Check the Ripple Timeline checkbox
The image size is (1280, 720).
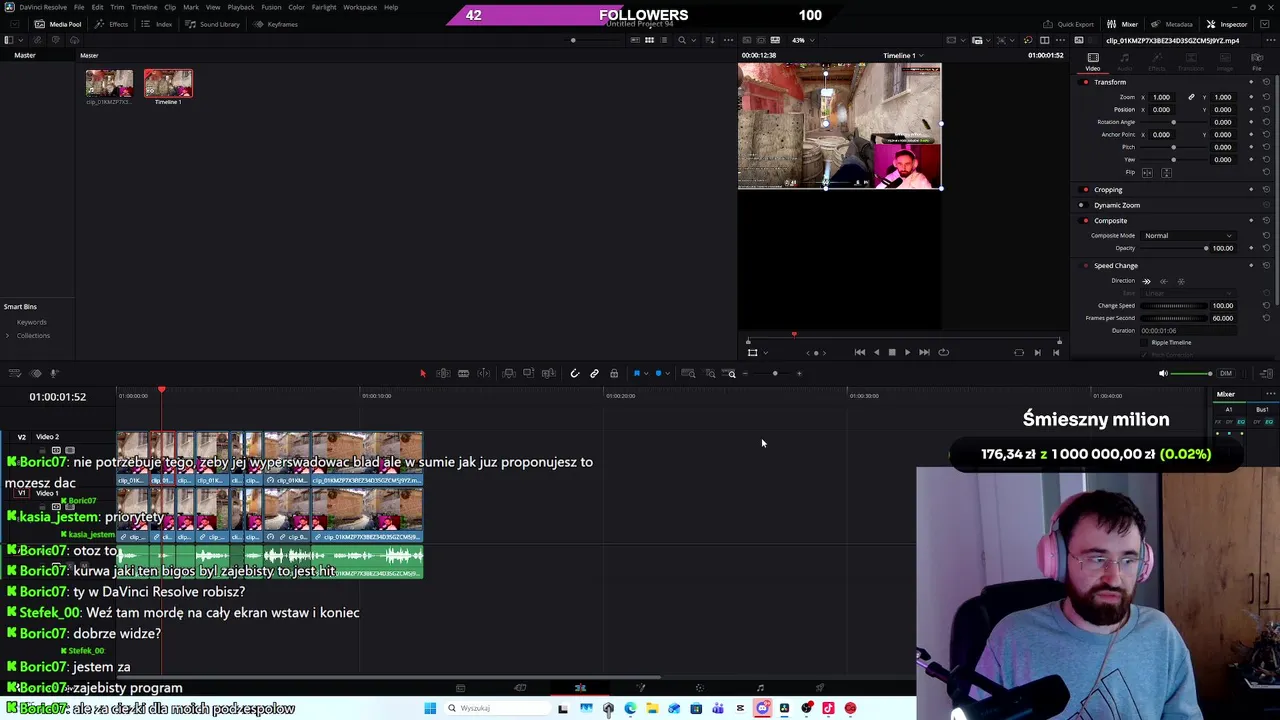click(1146, 343)
